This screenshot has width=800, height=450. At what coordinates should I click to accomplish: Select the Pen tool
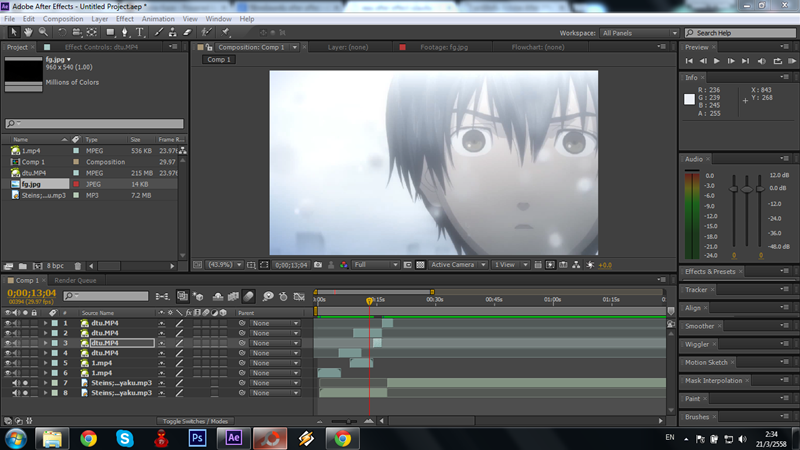[x=124, y=32]
